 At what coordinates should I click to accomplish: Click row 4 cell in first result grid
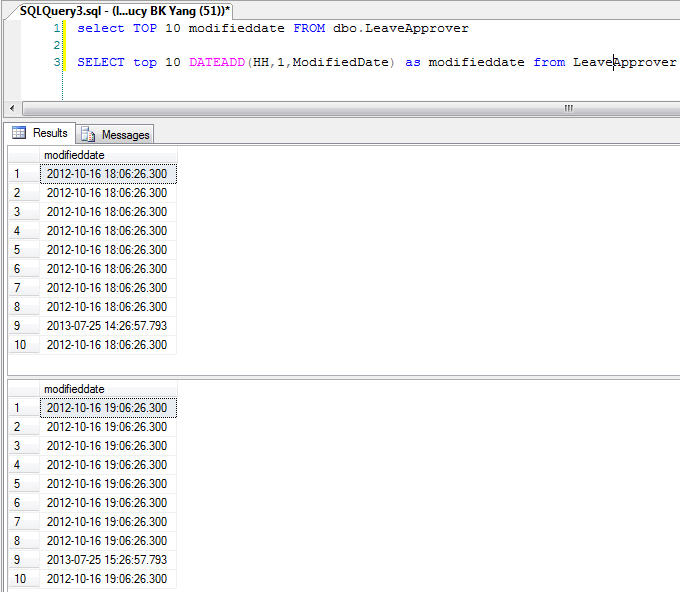click(108, 231)
